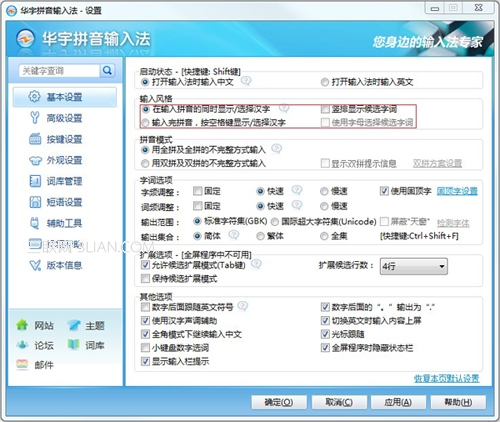Screen dimensions: 500x422
Task: Click the 邮件 envelope icon
Action: coord(22,364)
